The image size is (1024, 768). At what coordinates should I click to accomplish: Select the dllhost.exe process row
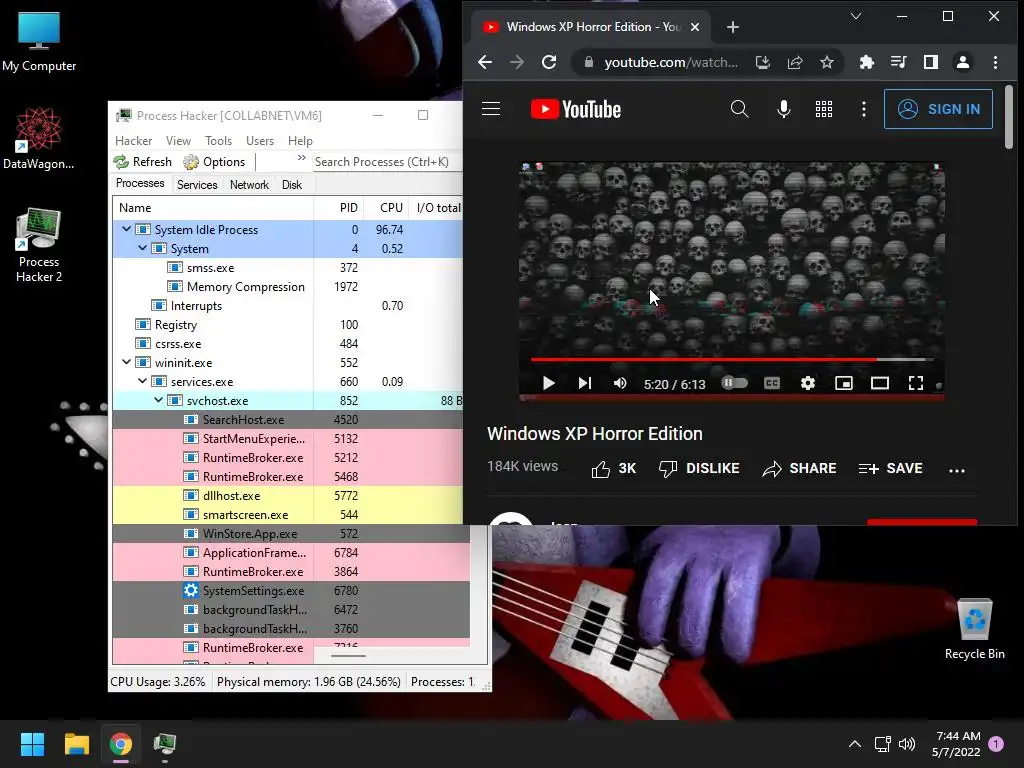click(287, 496)
